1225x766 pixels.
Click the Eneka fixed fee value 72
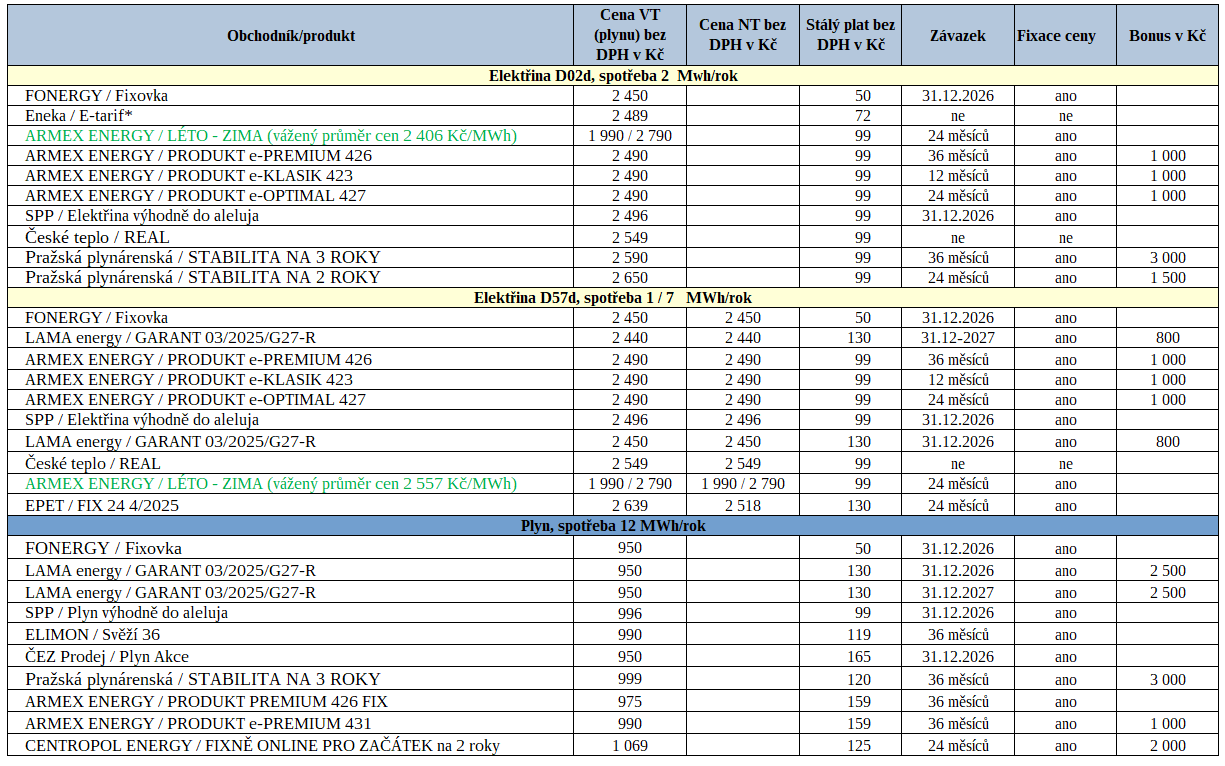(863, 116)
